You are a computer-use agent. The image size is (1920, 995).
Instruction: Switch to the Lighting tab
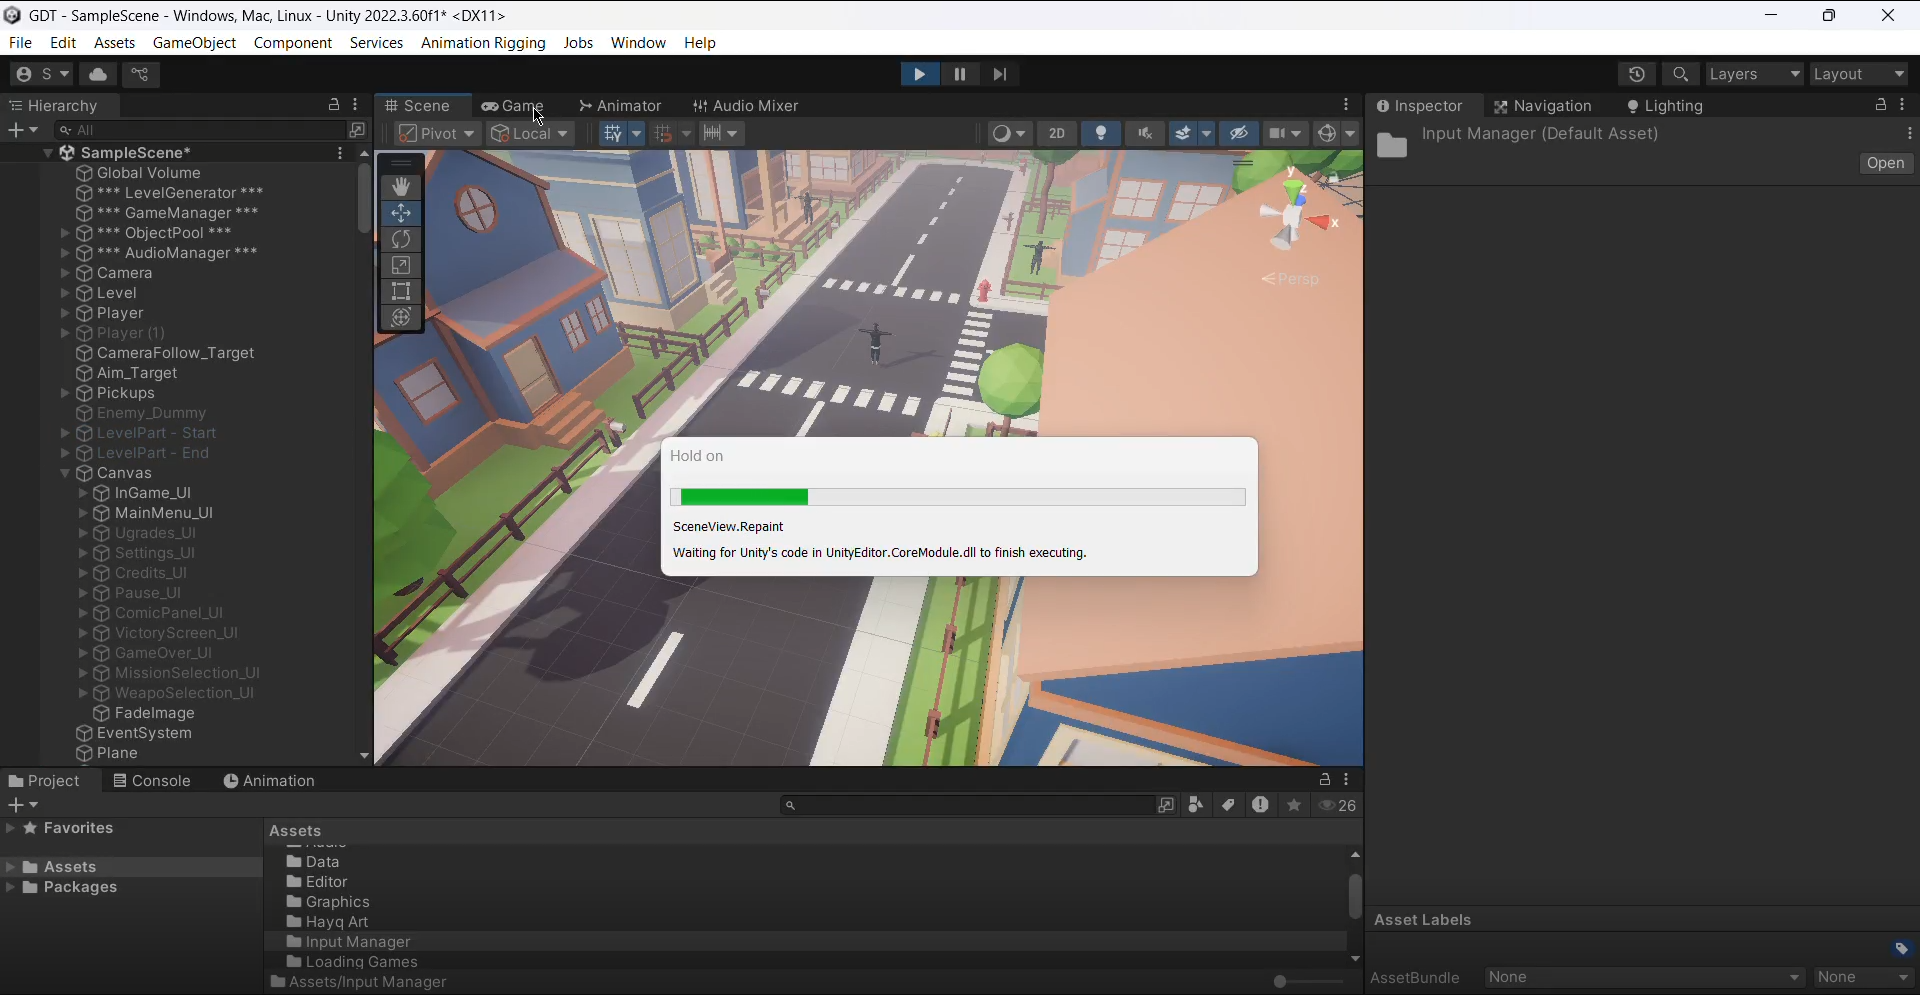(x=1665, y=105)
